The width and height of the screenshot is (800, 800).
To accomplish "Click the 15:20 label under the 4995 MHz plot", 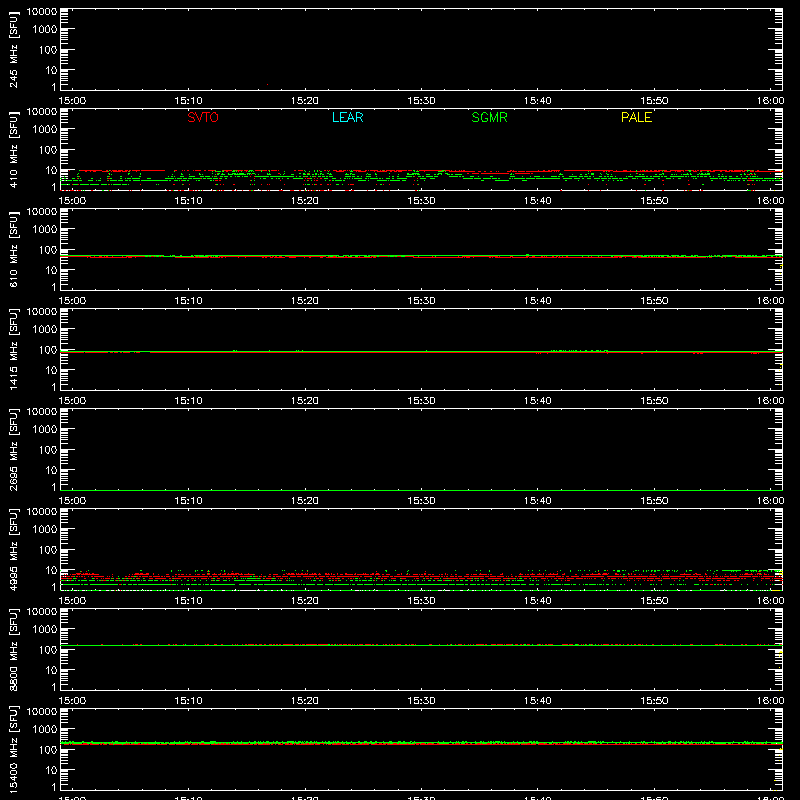I will click(x=305, y=601).
